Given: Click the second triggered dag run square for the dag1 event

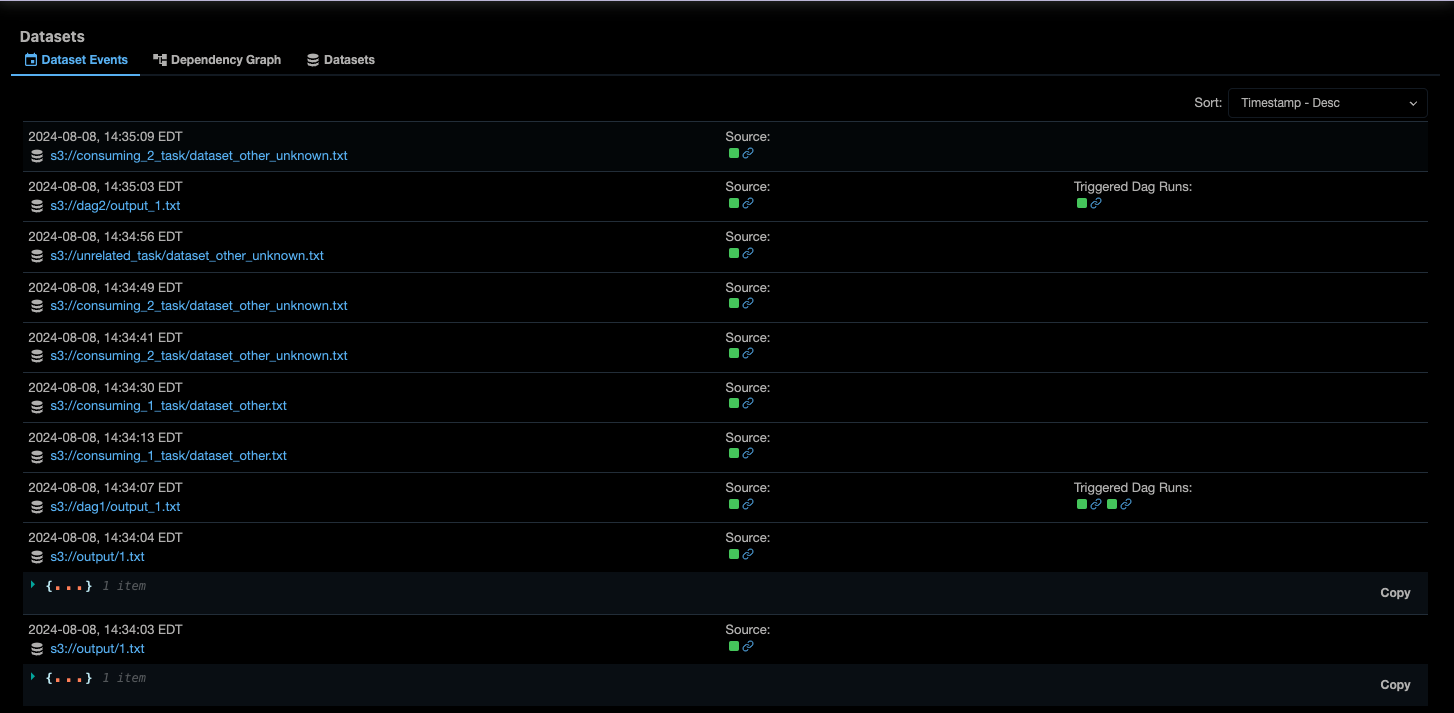Looking at the screenshot, I should click(x=1112, y=504).
